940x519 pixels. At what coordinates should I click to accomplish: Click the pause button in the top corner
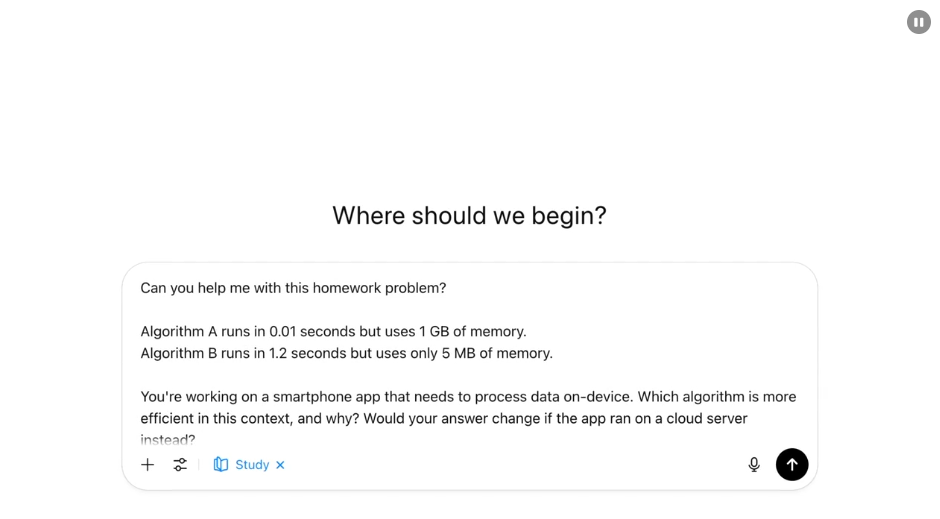[x=918, y=22]
